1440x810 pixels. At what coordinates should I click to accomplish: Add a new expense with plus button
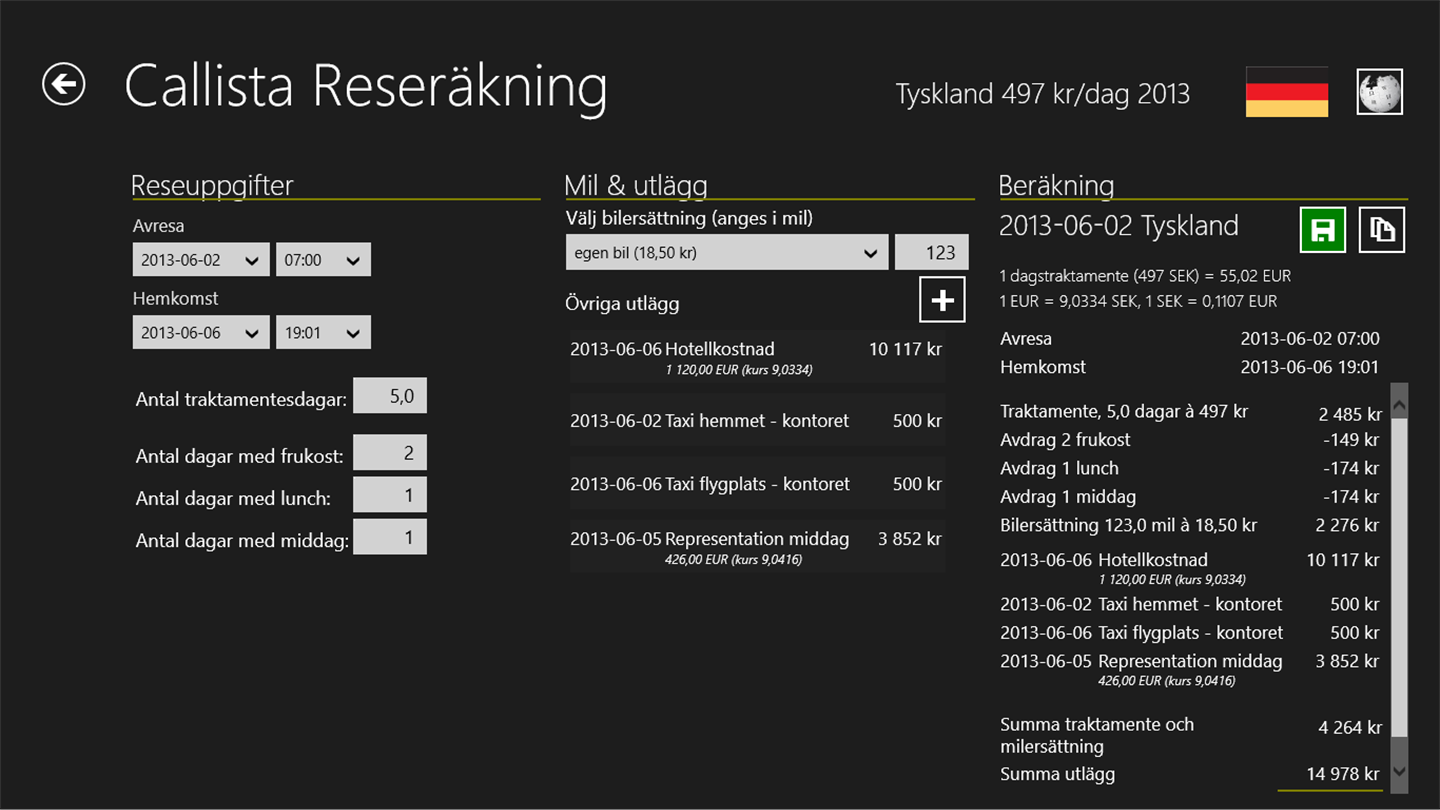click(942, 300)
